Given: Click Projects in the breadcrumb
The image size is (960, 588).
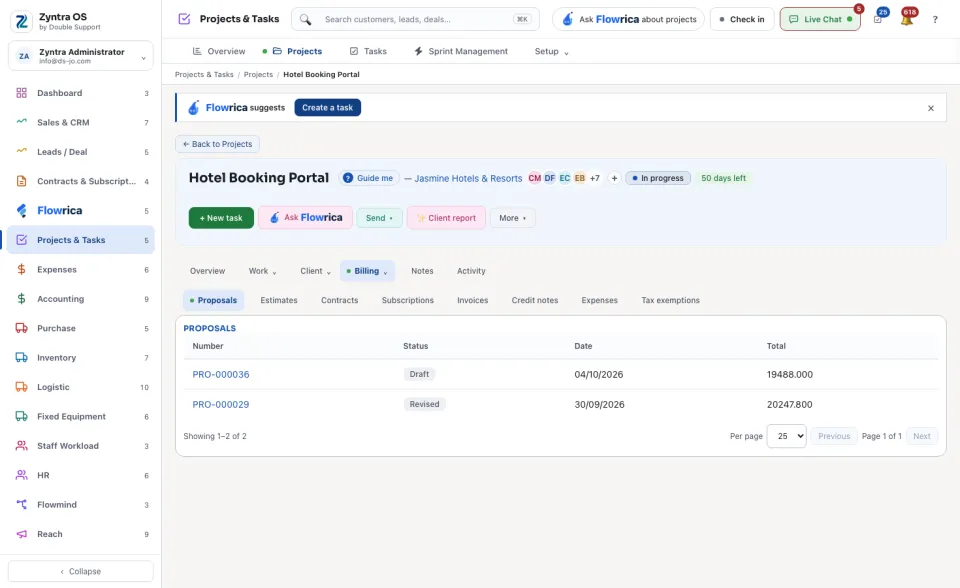Looking at the screenshot, I should coord(258,75).
